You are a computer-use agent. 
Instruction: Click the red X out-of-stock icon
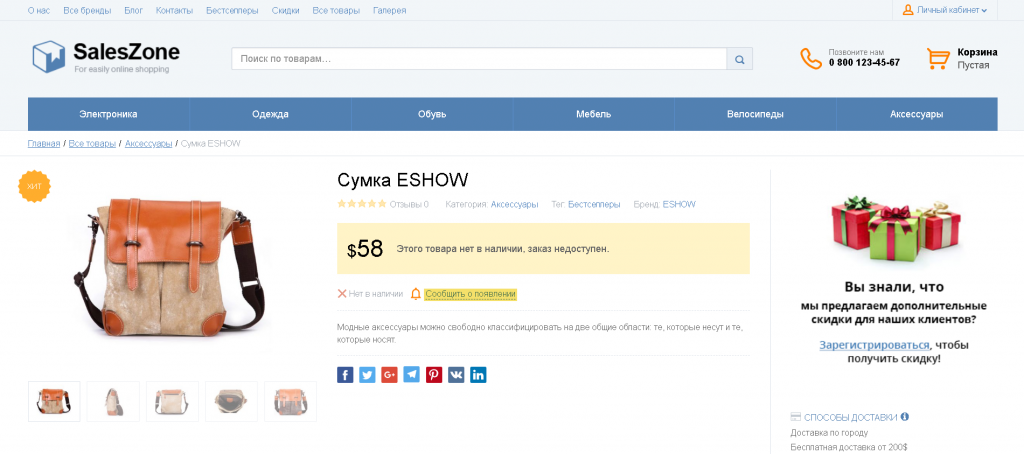pyautogui.click(x=342, y=294)
